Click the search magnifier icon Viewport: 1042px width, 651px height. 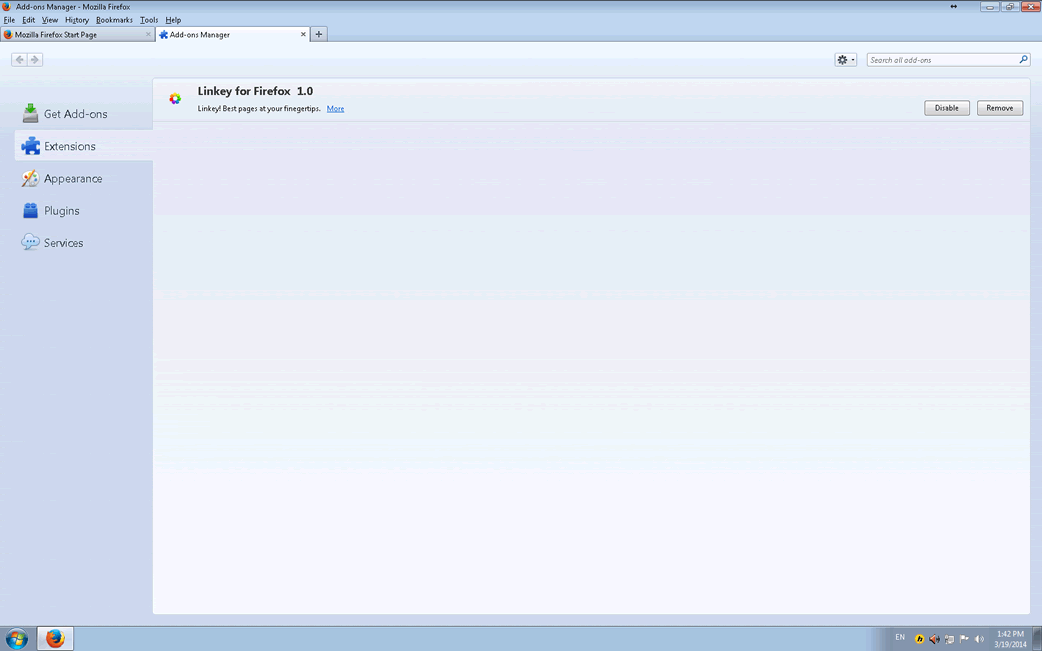(1023, 60)
